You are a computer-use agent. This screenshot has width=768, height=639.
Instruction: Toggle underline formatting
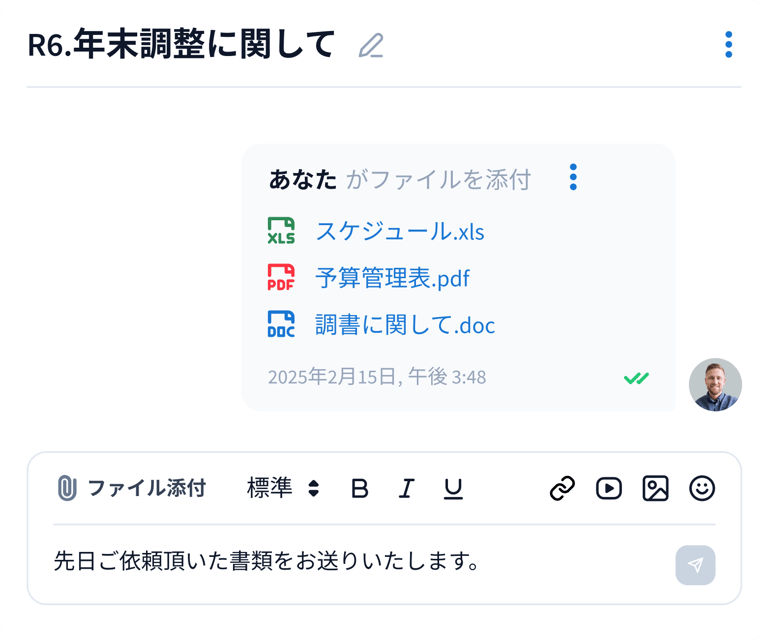pyautogui.click(x=453, y=488)
